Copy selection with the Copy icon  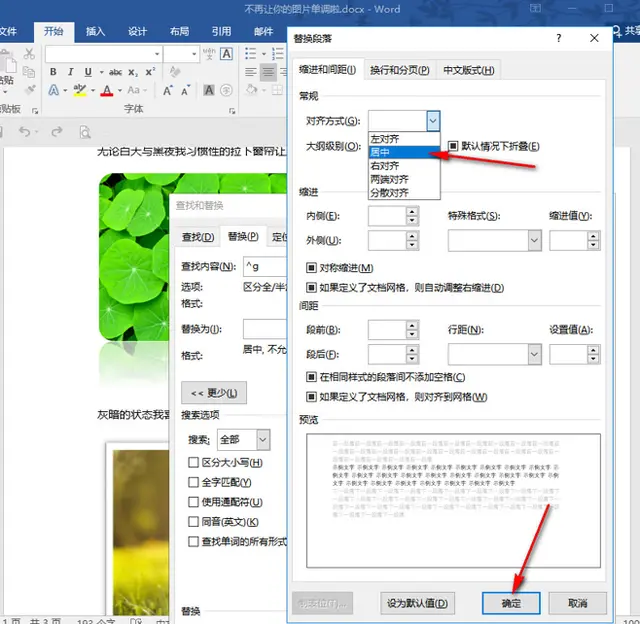(x=29, y=72)
